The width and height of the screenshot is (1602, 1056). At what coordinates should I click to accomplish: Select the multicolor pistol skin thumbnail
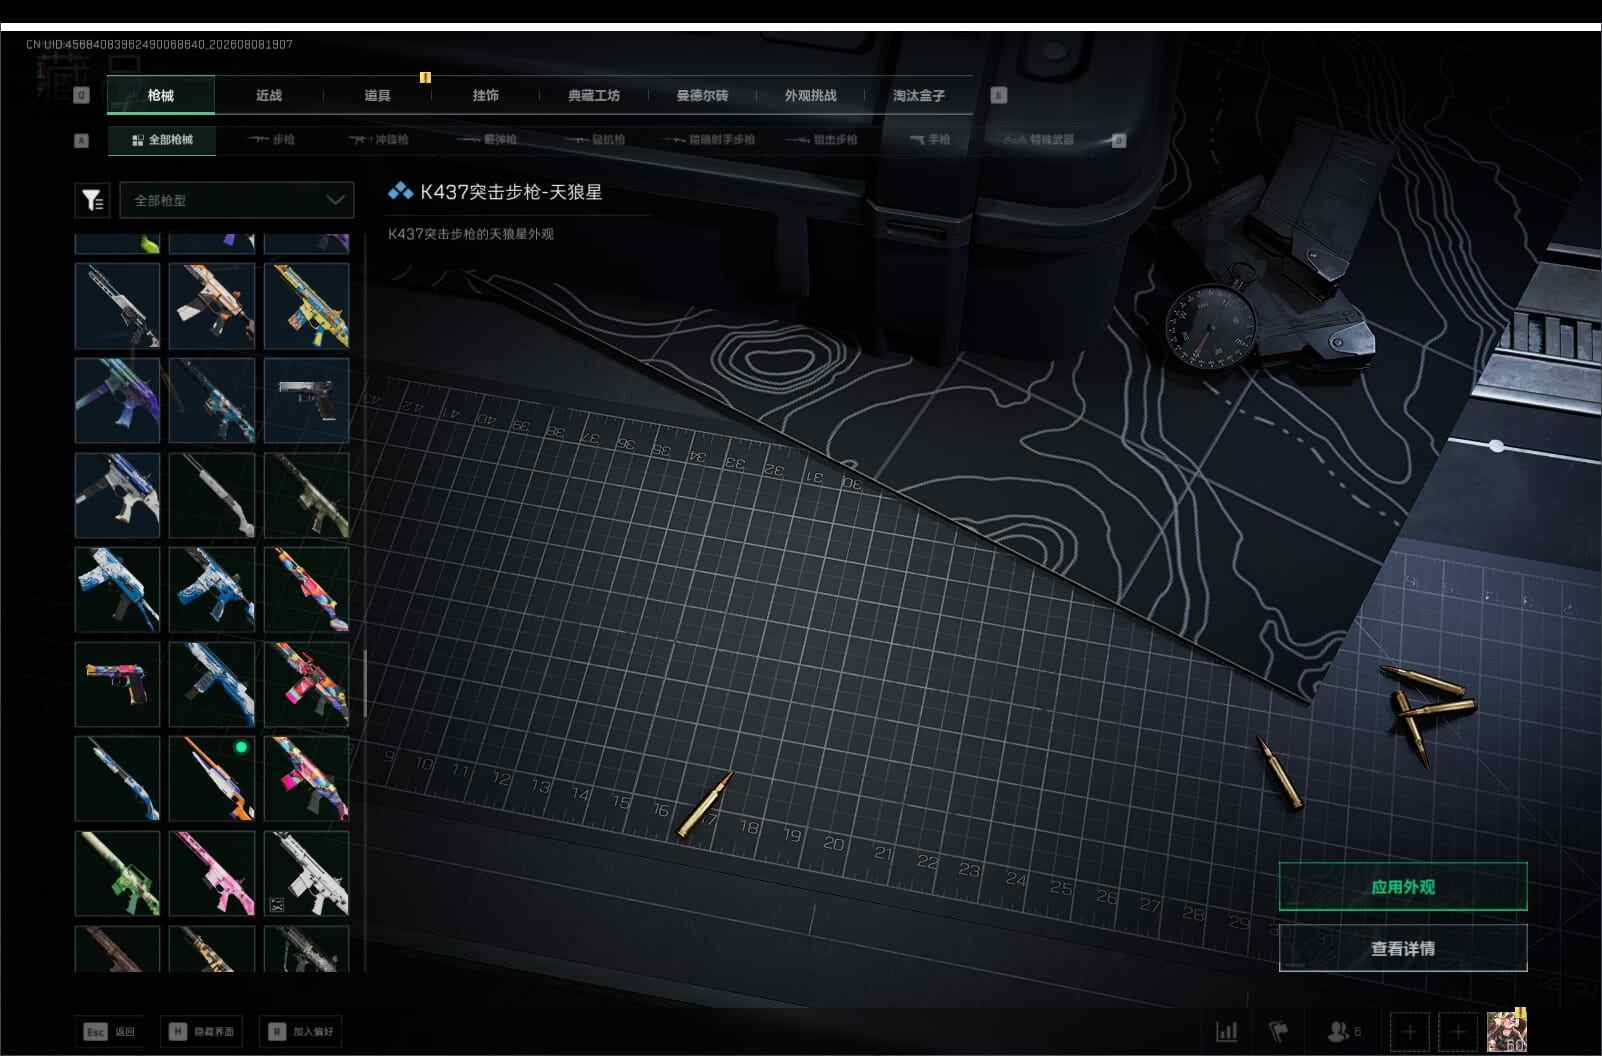[x=117, y=684]
